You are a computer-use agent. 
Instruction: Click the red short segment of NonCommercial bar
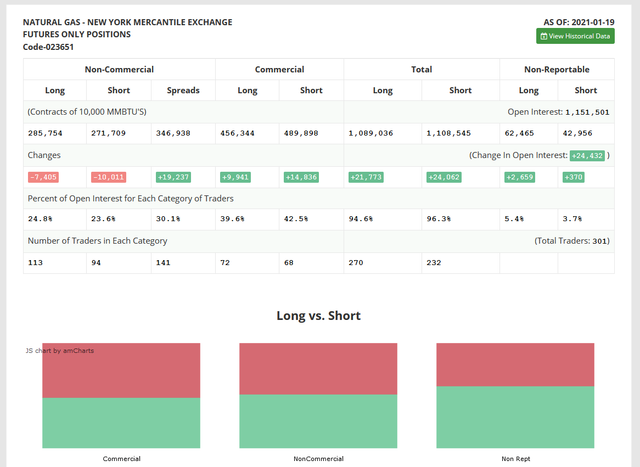pyautogui.click(x=318, y=369)
